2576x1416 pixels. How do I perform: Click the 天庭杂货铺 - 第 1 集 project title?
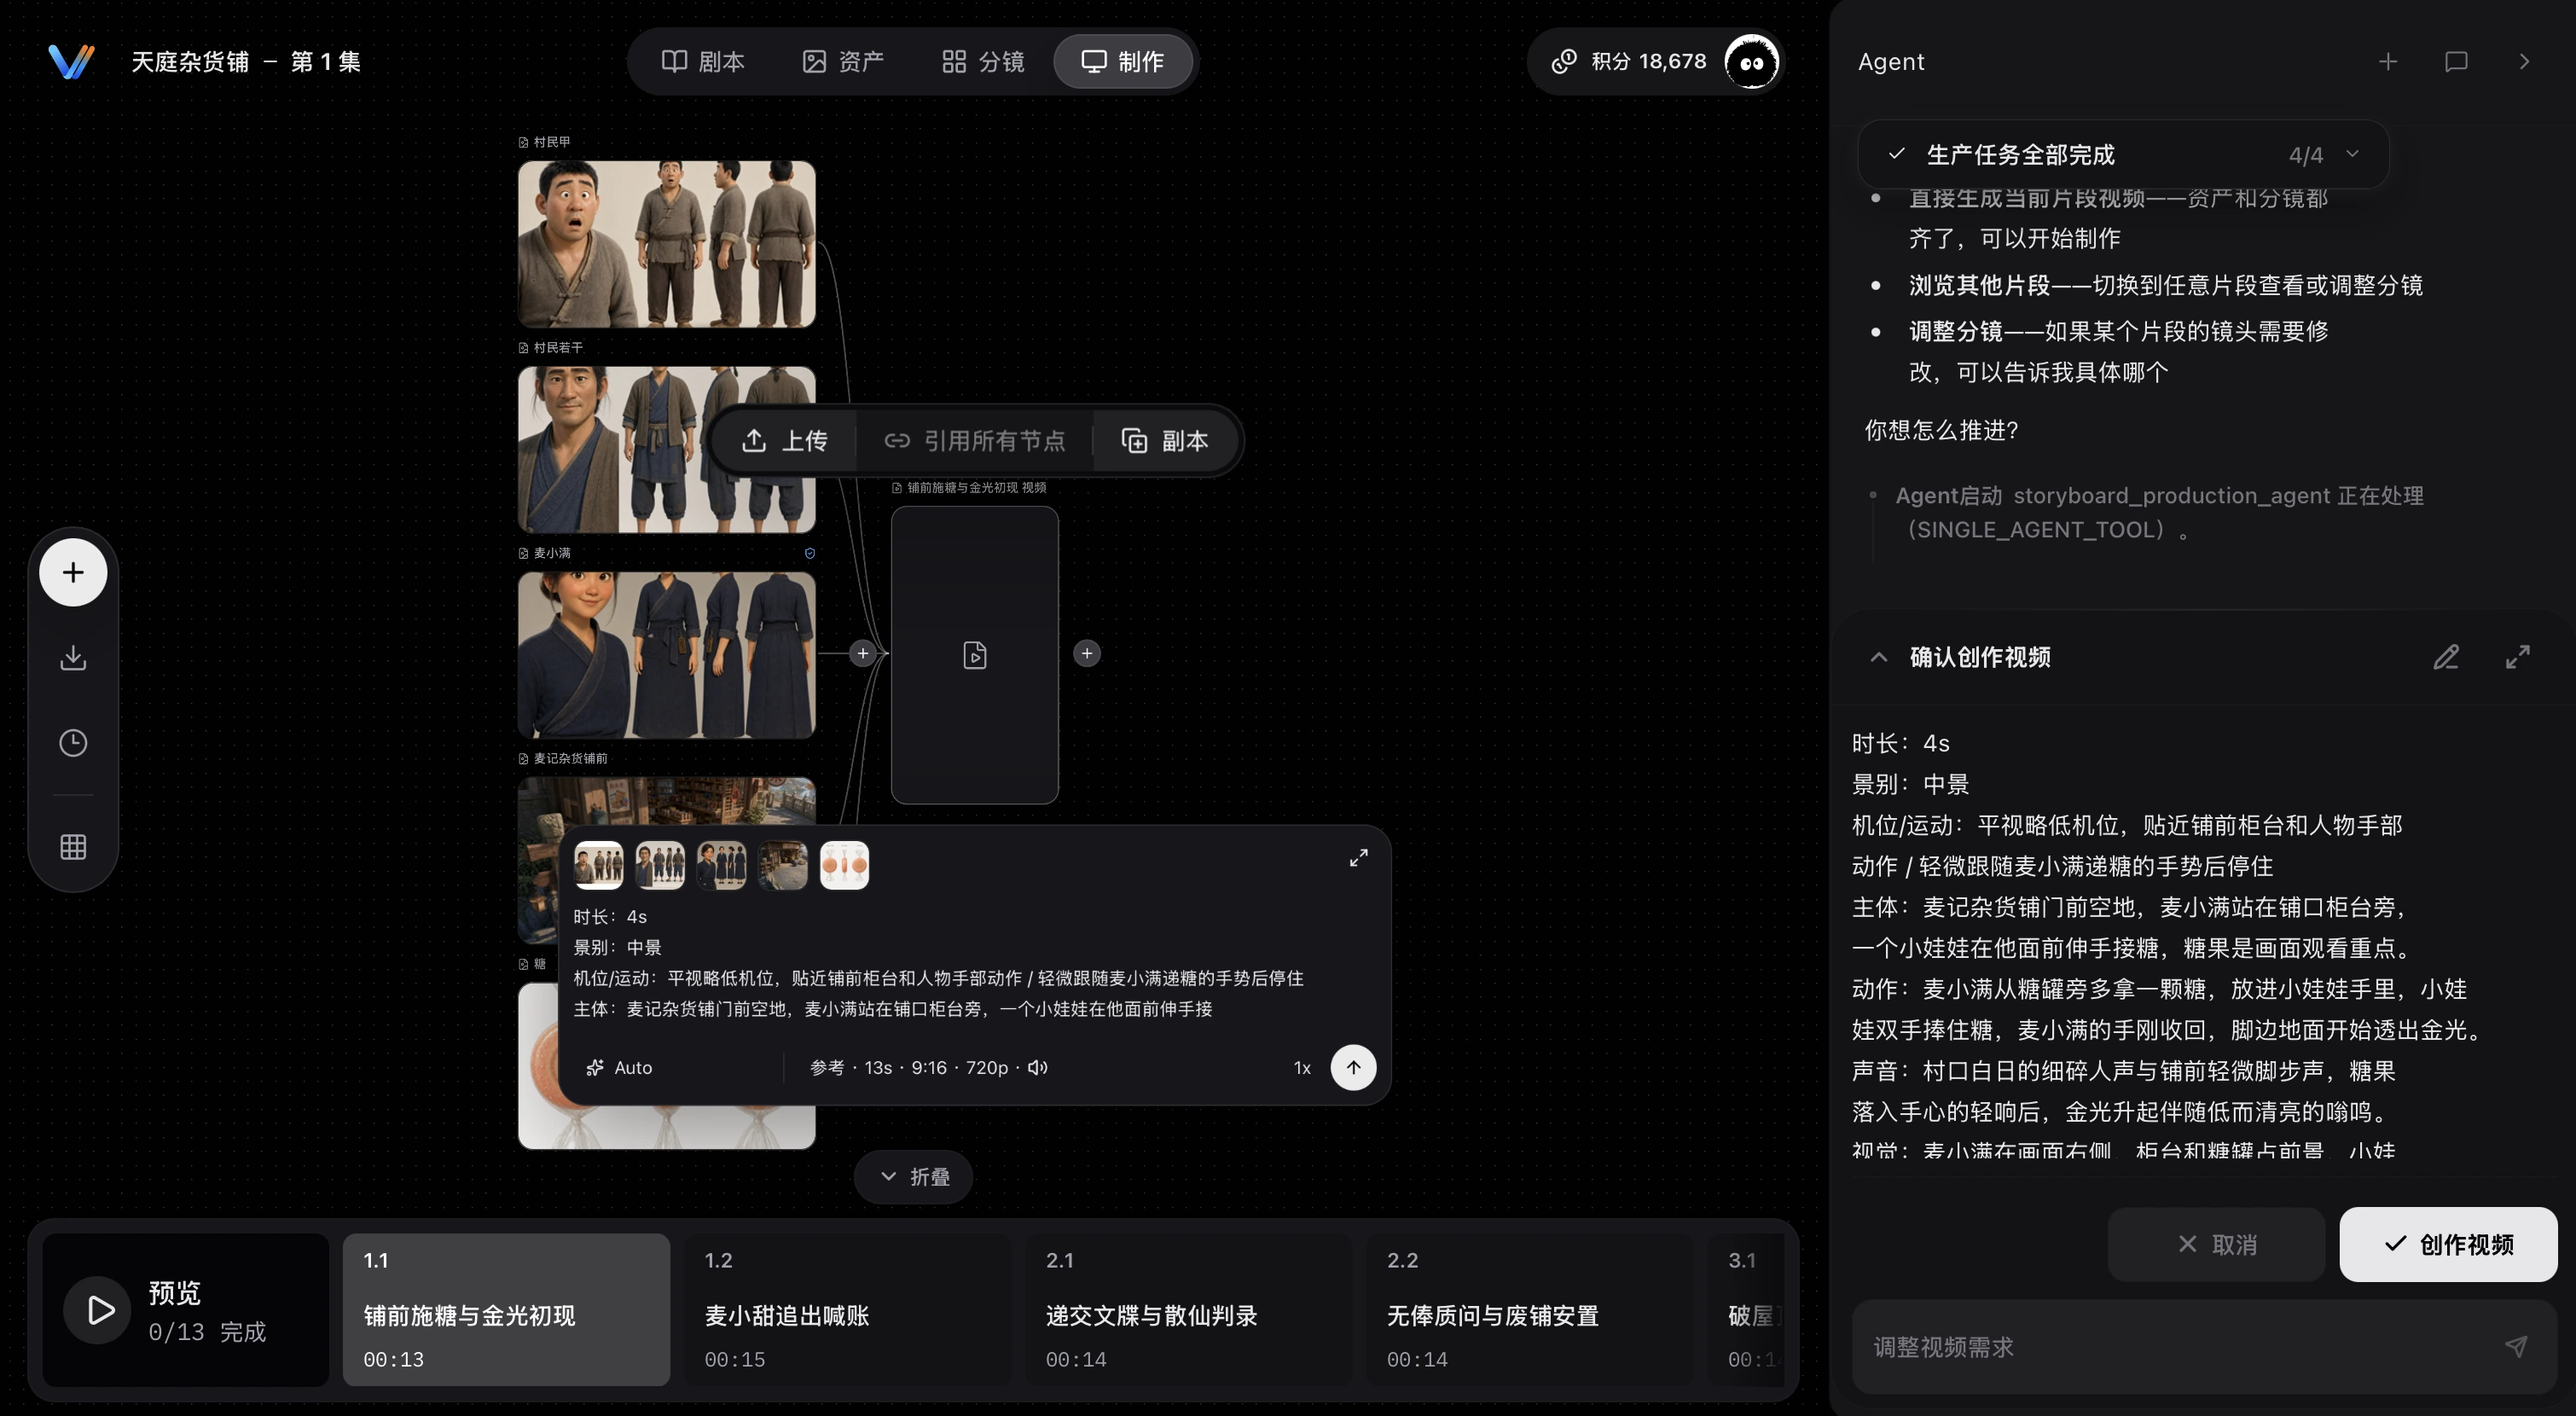click(x=246, y=61)
